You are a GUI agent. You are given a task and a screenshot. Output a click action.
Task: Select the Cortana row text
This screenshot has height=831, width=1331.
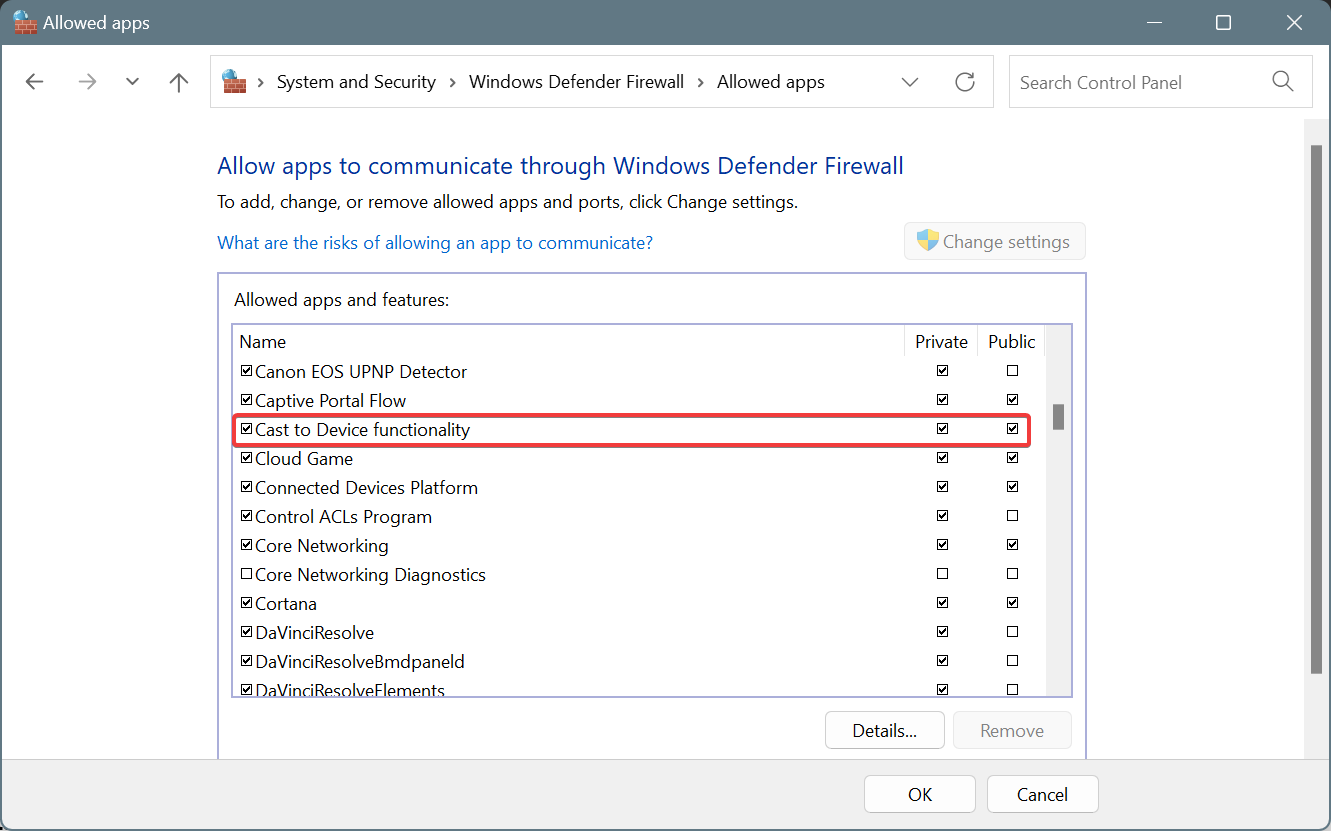coord(286,603)
